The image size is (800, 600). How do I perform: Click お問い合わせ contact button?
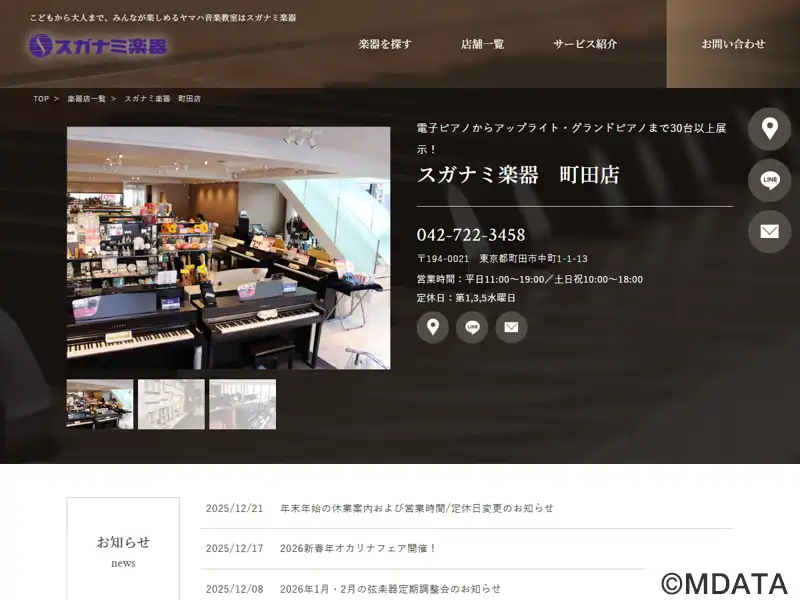click(733, 44)
